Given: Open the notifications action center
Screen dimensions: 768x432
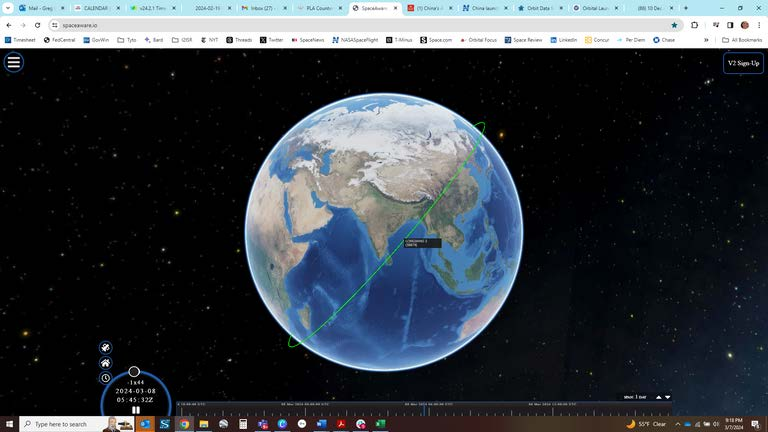Looking at the screenshot, I should tap(756, 424).
